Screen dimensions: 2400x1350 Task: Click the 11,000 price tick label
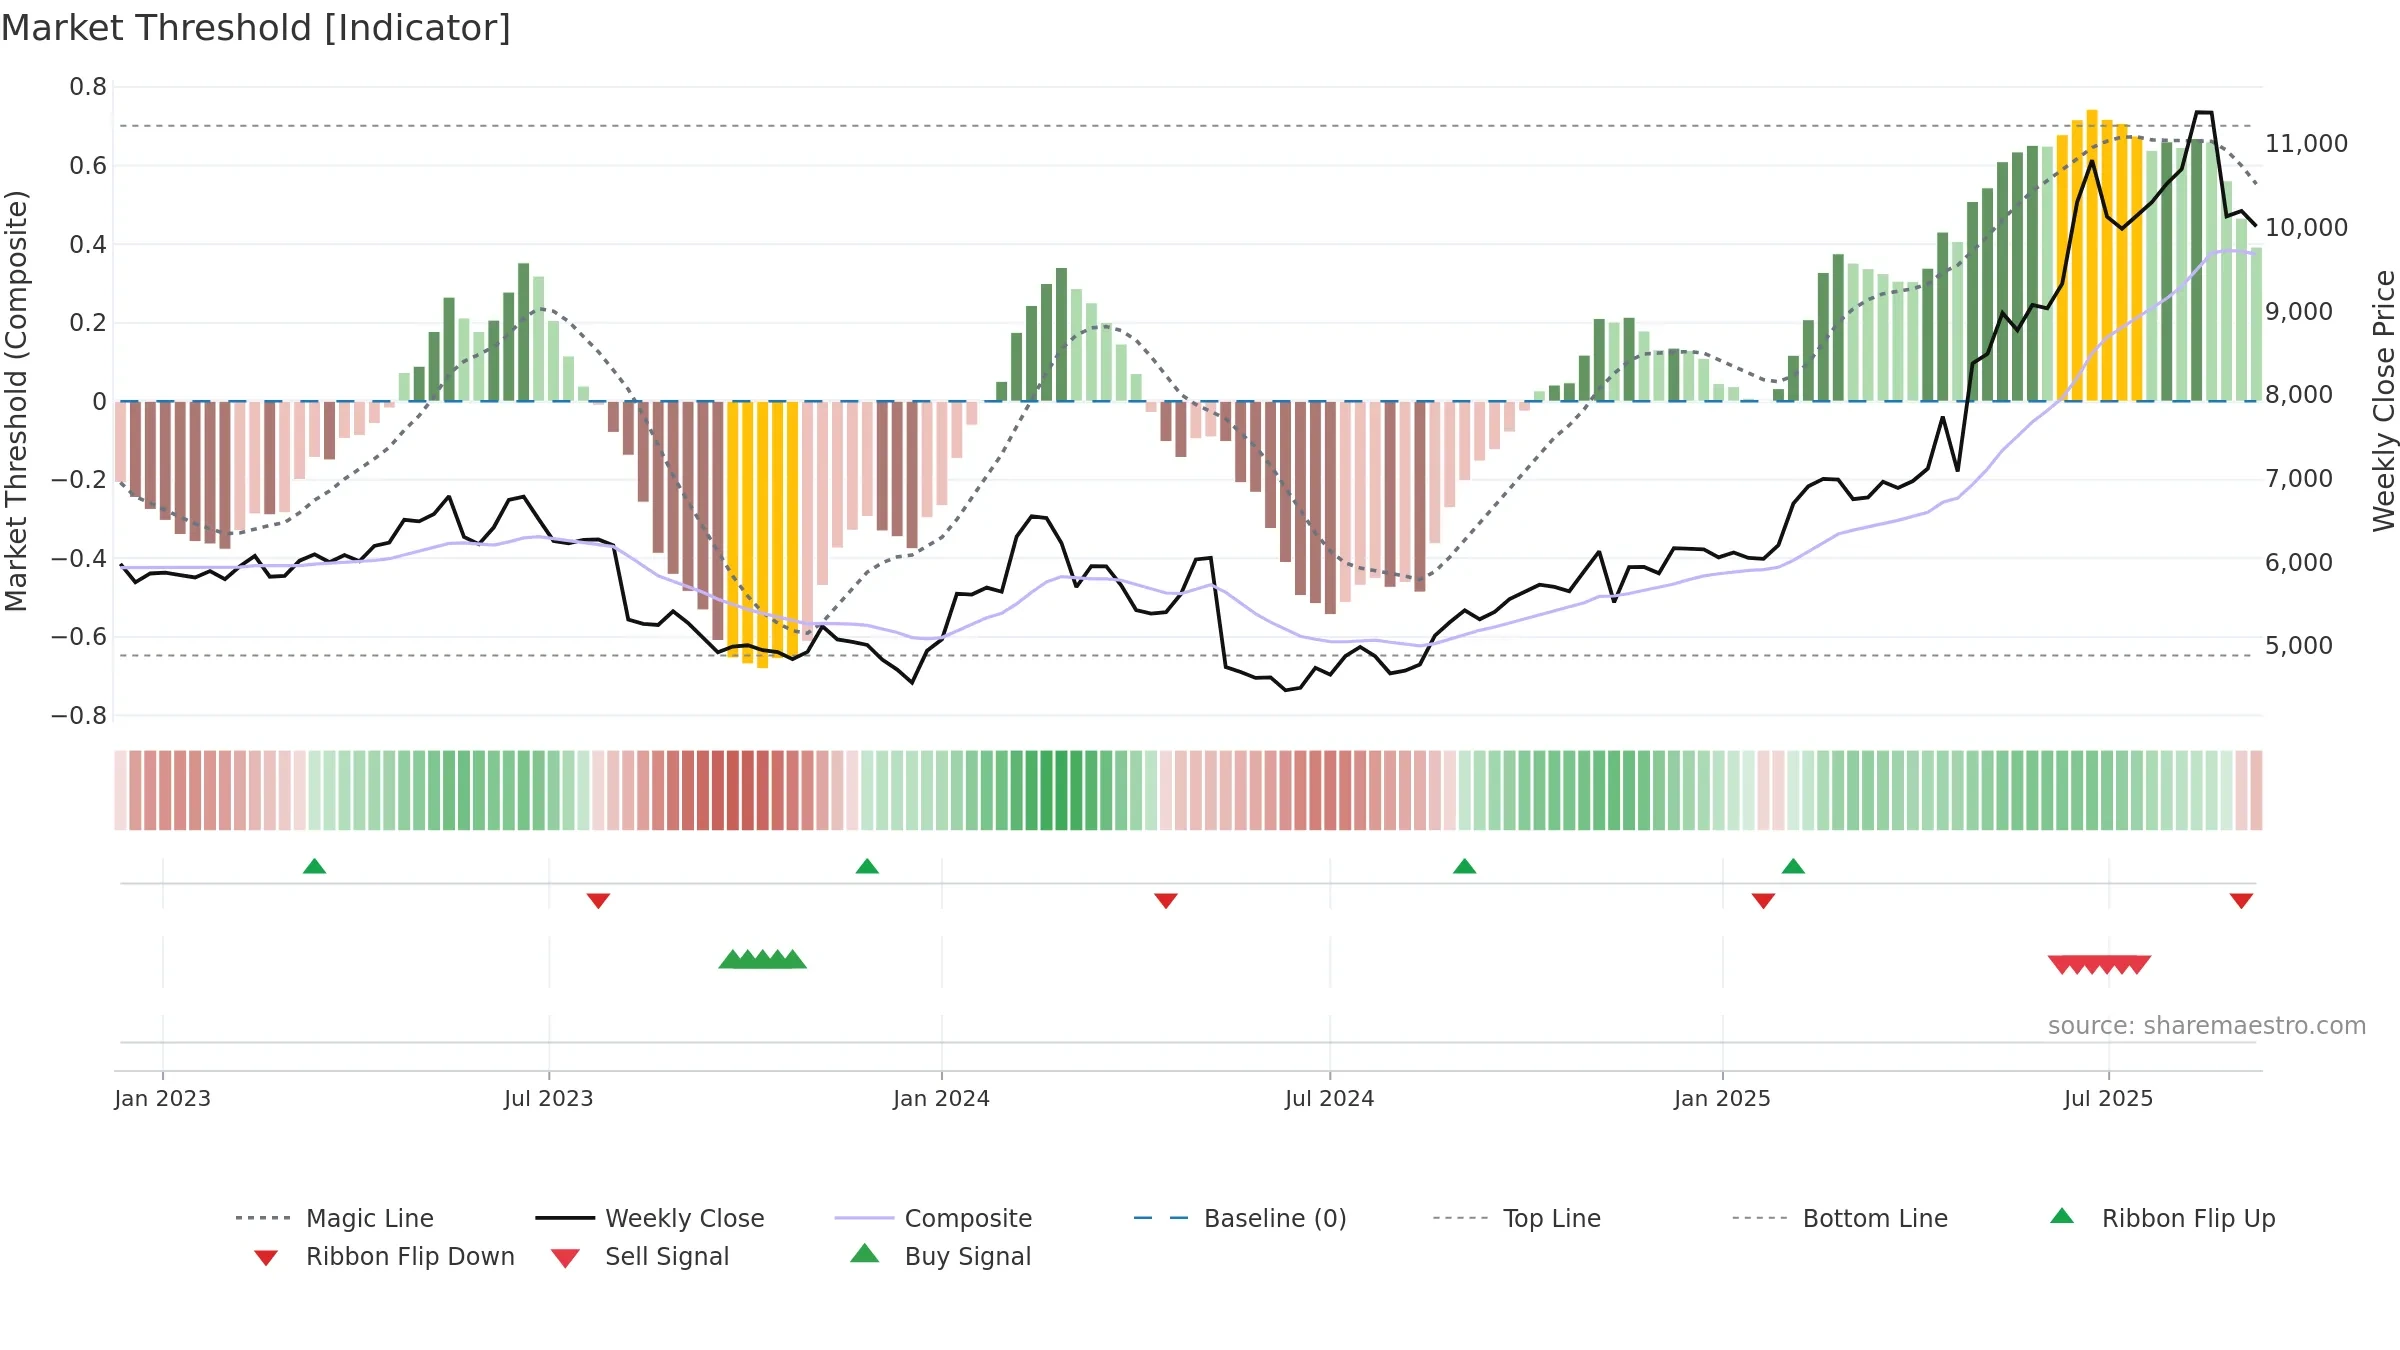(2306, 144)
